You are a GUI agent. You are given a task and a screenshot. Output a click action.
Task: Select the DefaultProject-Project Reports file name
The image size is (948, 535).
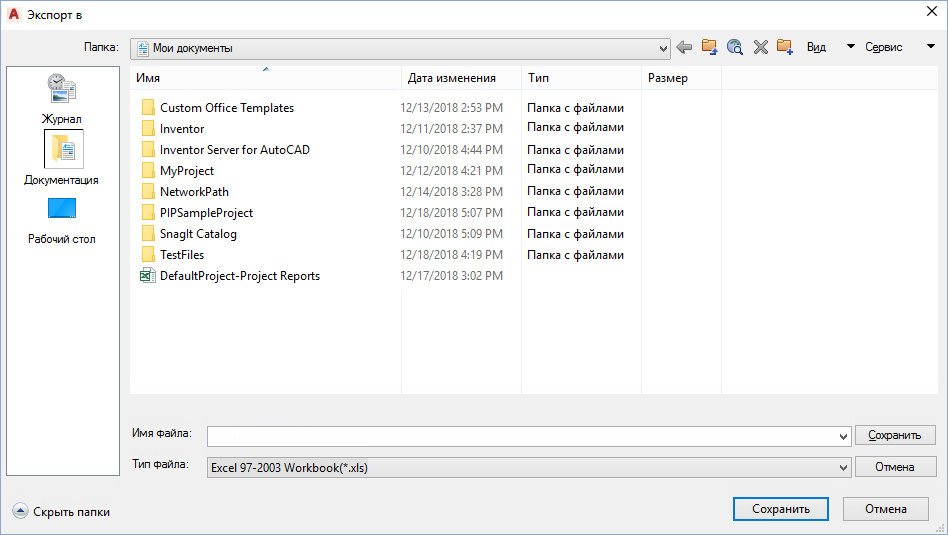[x=240, y=276]
